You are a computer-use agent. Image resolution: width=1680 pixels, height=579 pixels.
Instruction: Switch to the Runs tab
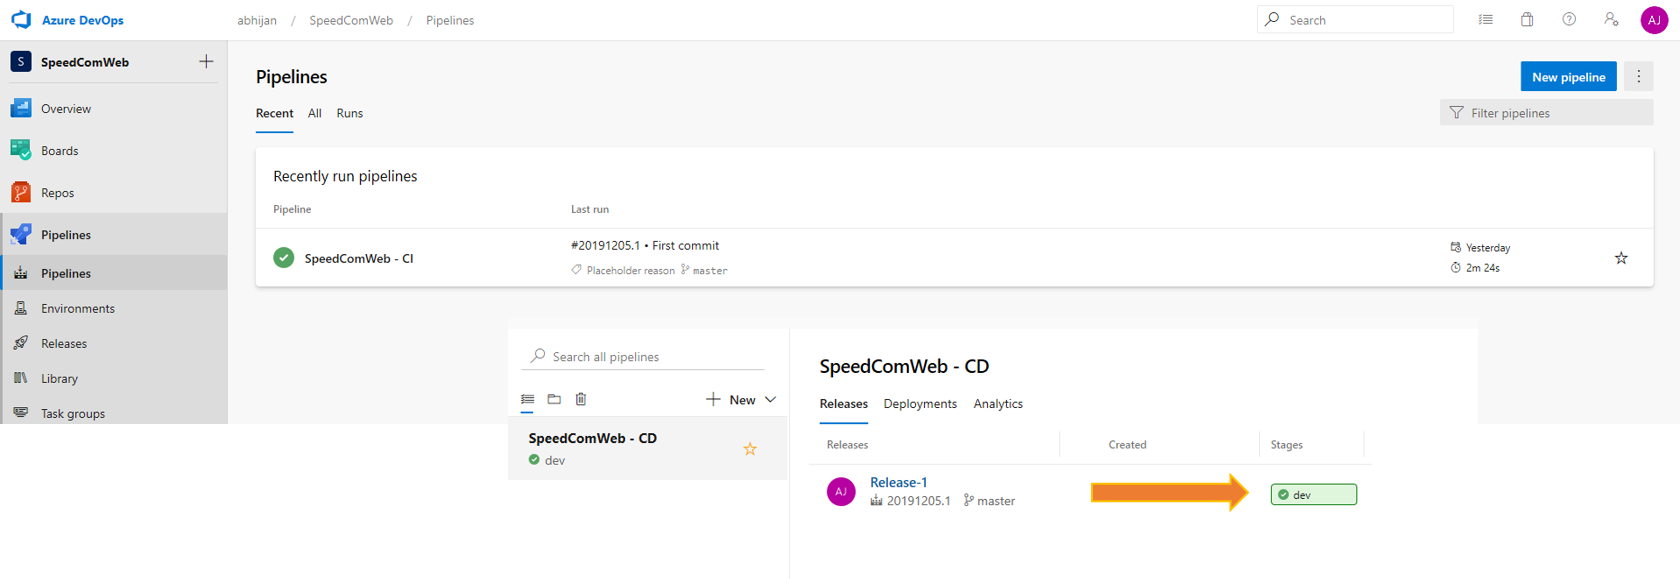click(349, 113)
